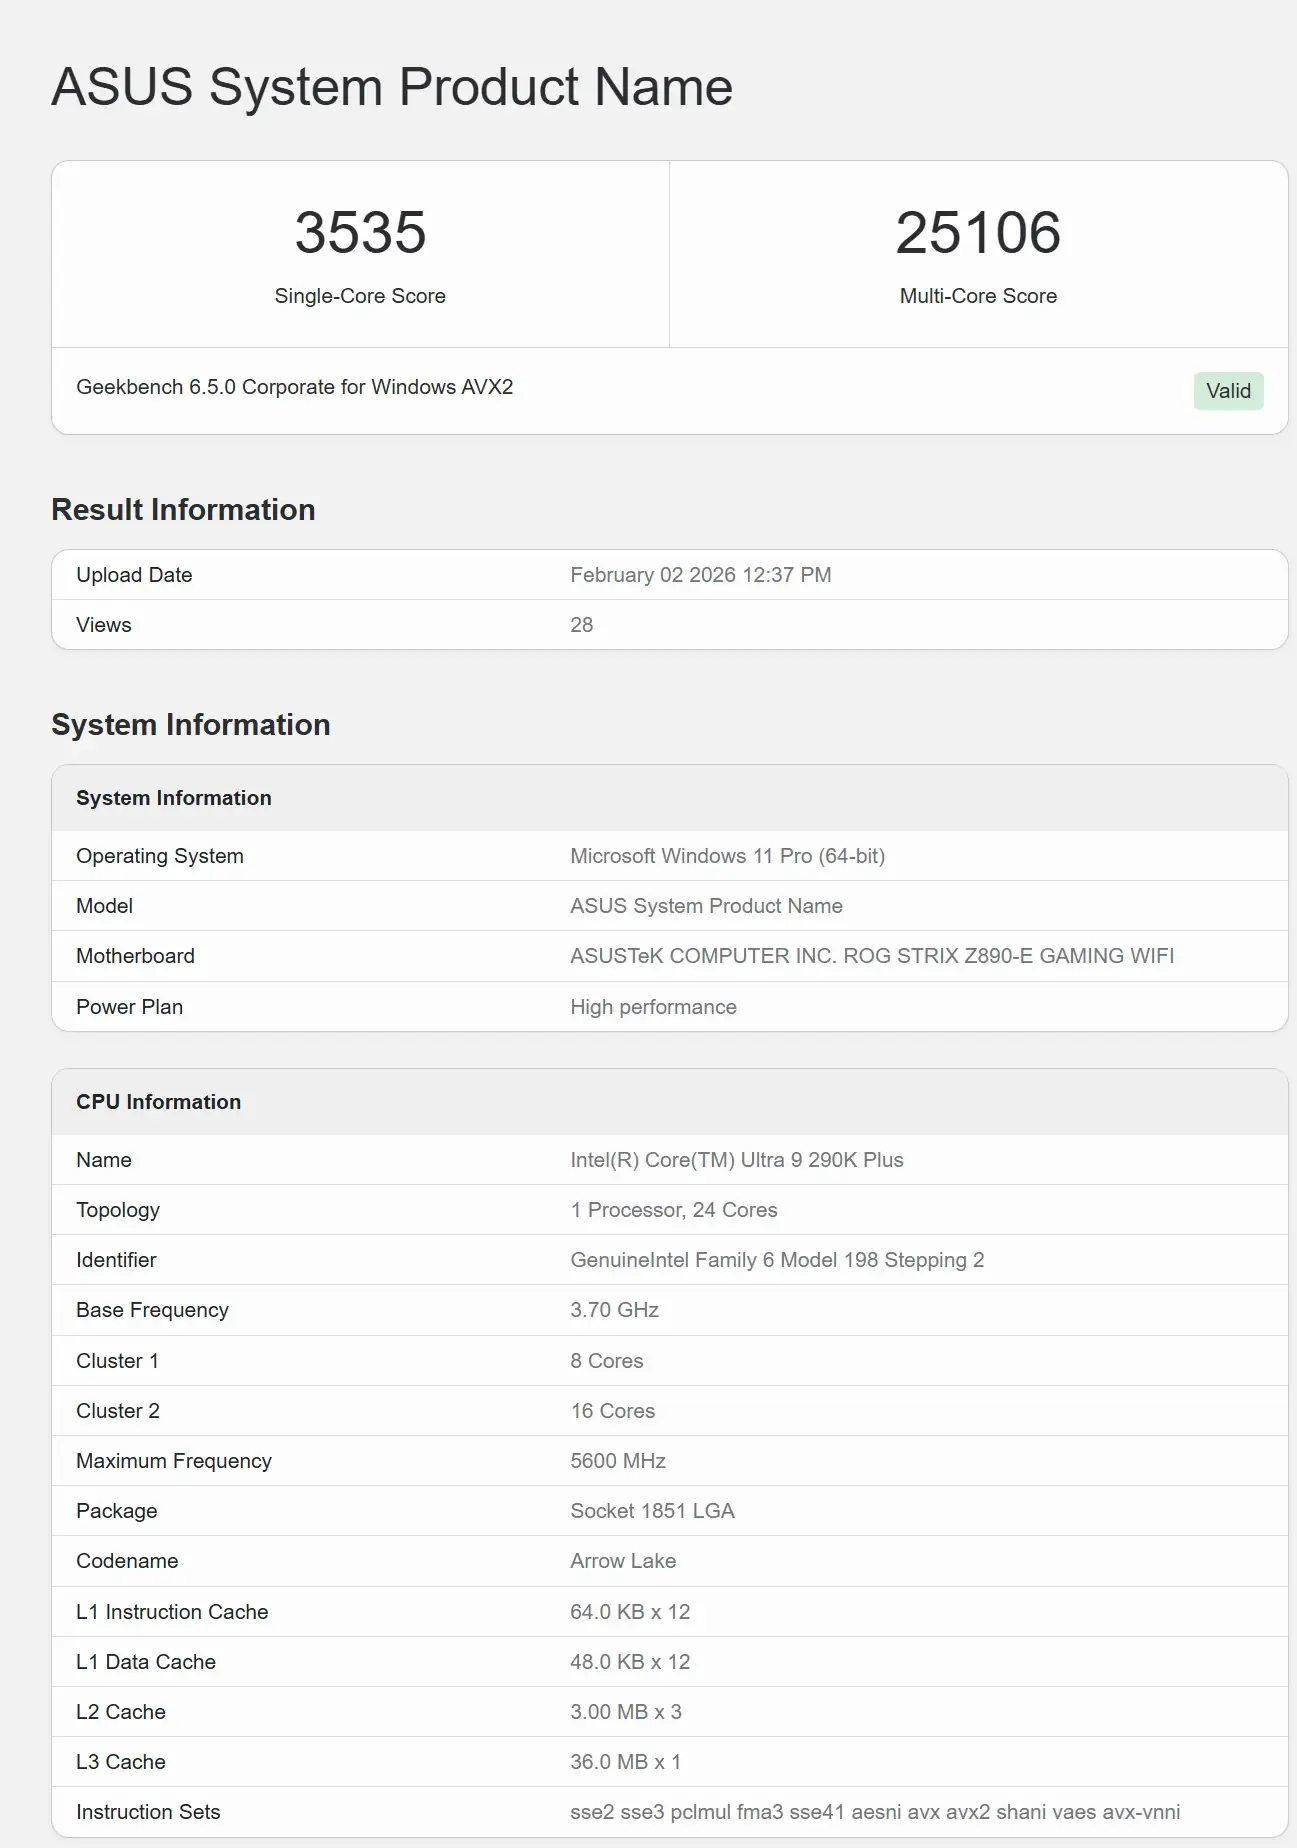Select the date "February 02 2026 12:37 PM"
This screenshot has height=1848, width=1297.
pos(700,575)
